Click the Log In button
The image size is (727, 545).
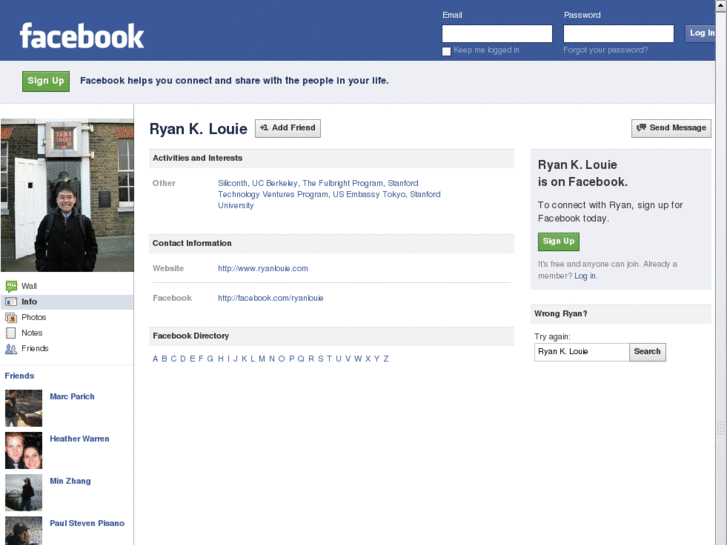[x=700, y=33]
